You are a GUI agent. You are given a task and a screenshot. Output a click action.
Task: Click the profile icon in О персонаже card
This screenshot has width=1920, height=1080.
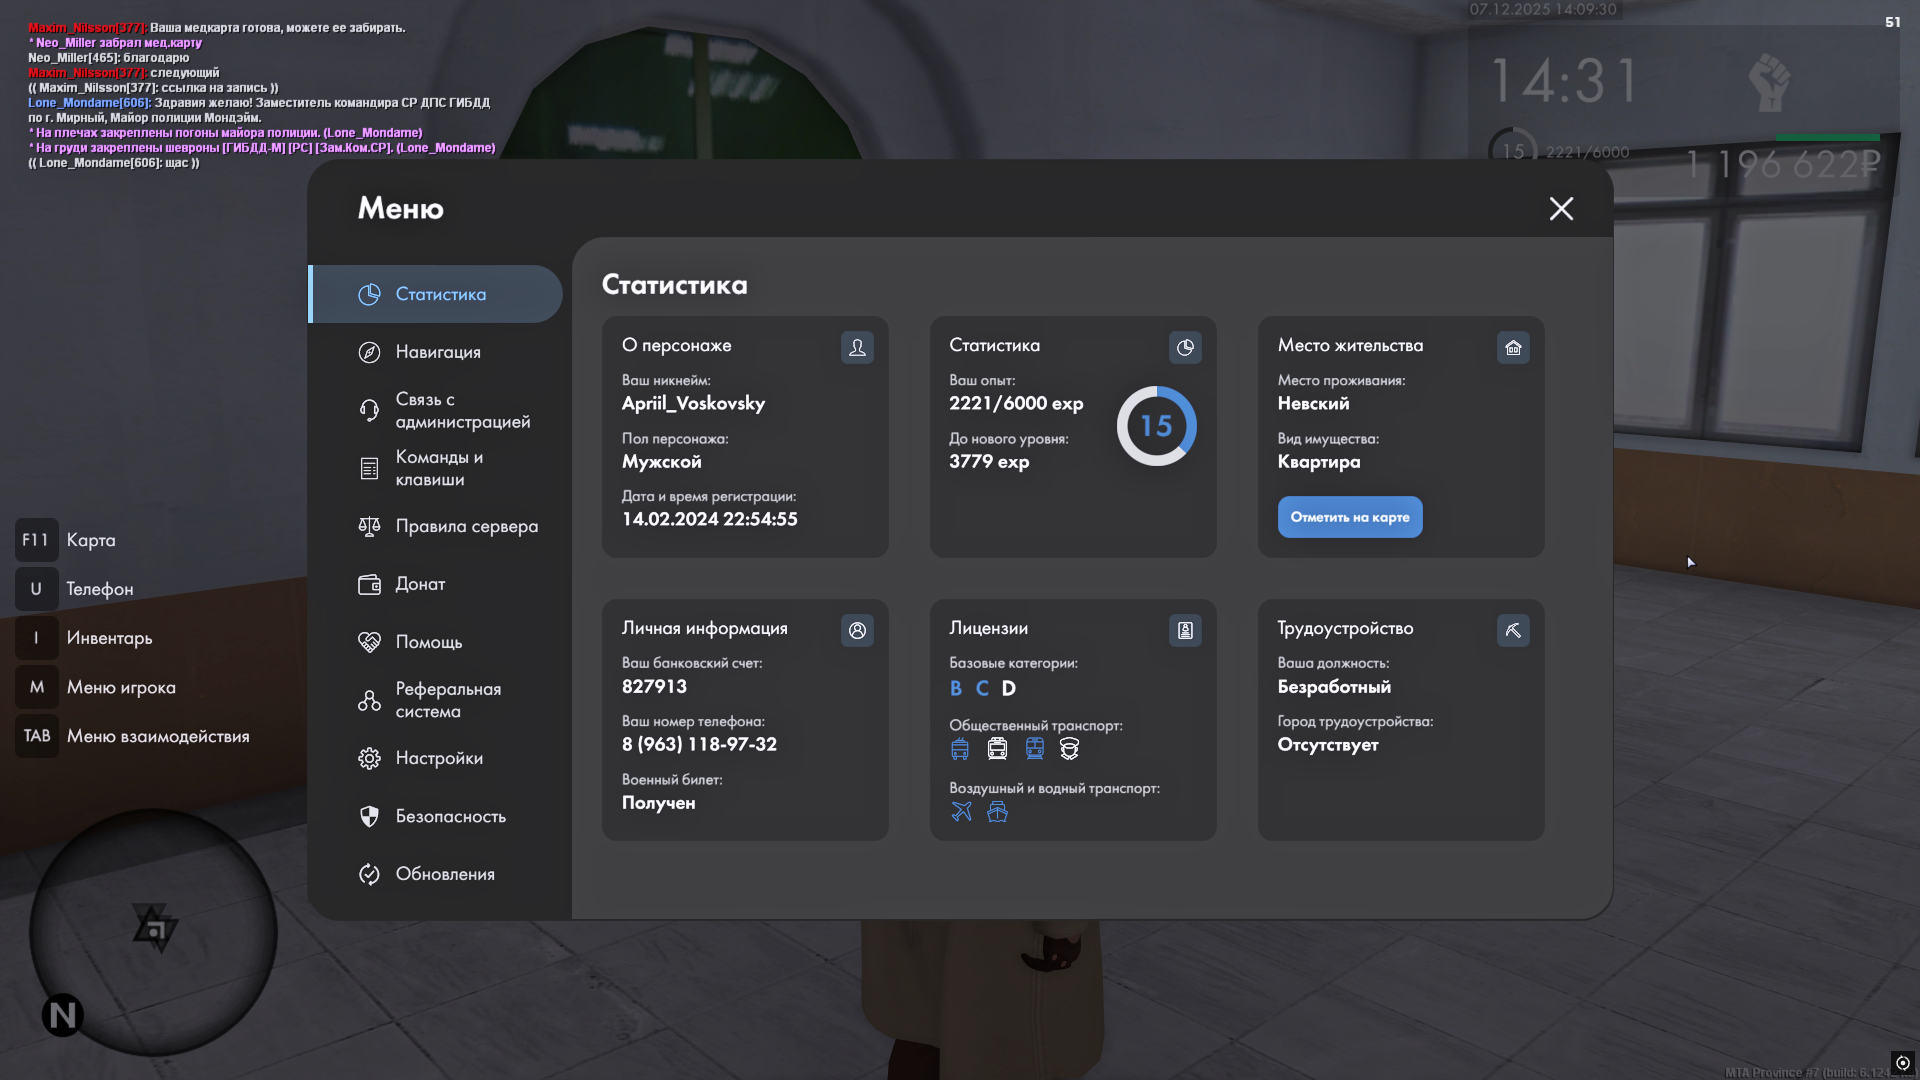(x=857, y=347)
